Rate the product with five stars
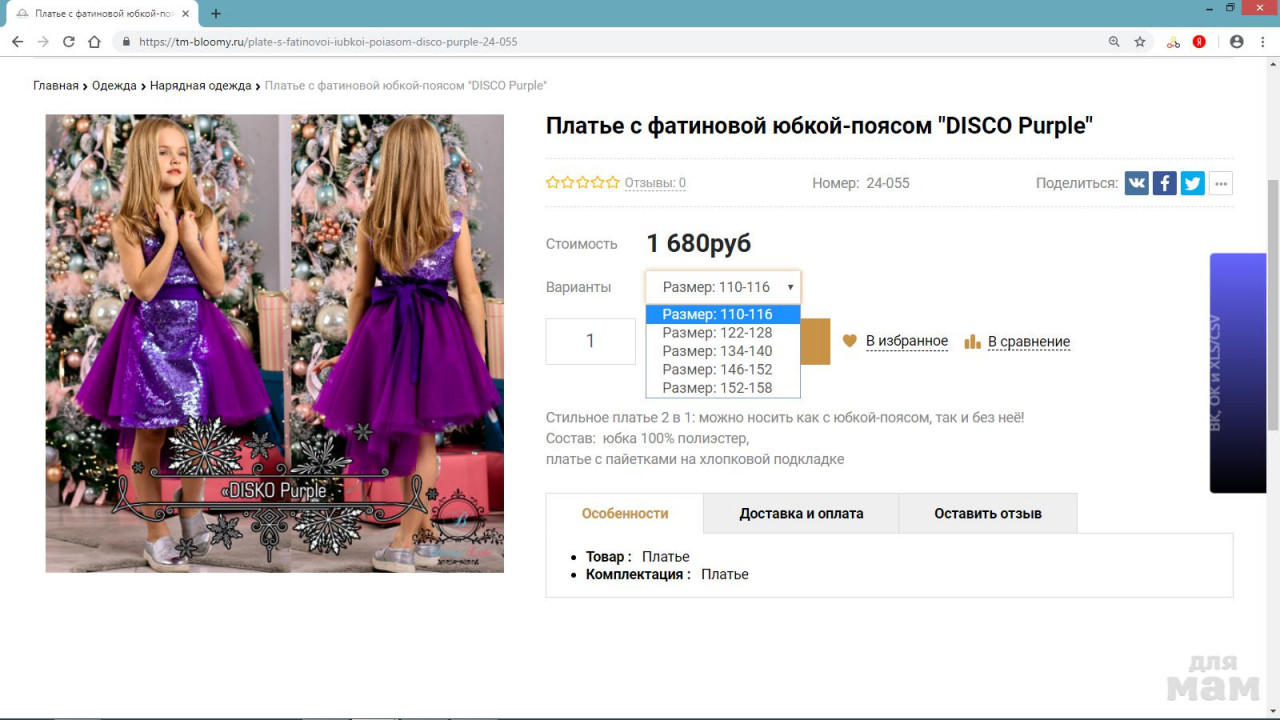 point(613,183)
